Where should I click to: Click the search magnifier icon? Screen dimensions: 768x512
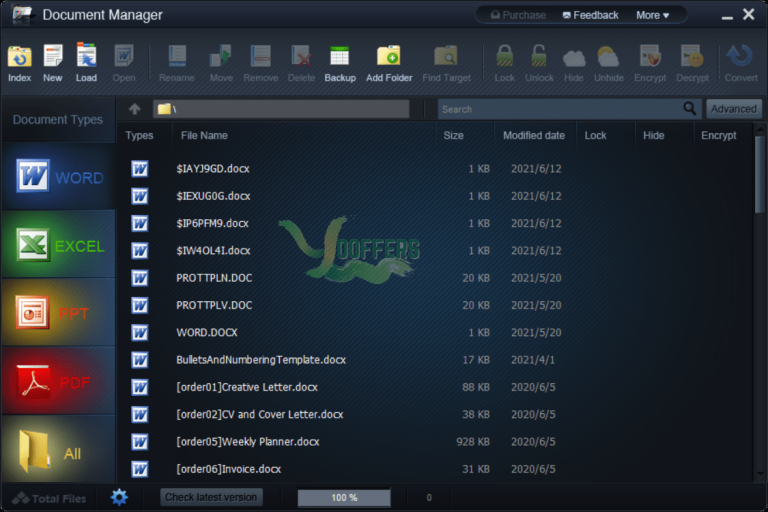tap(689, 108)
